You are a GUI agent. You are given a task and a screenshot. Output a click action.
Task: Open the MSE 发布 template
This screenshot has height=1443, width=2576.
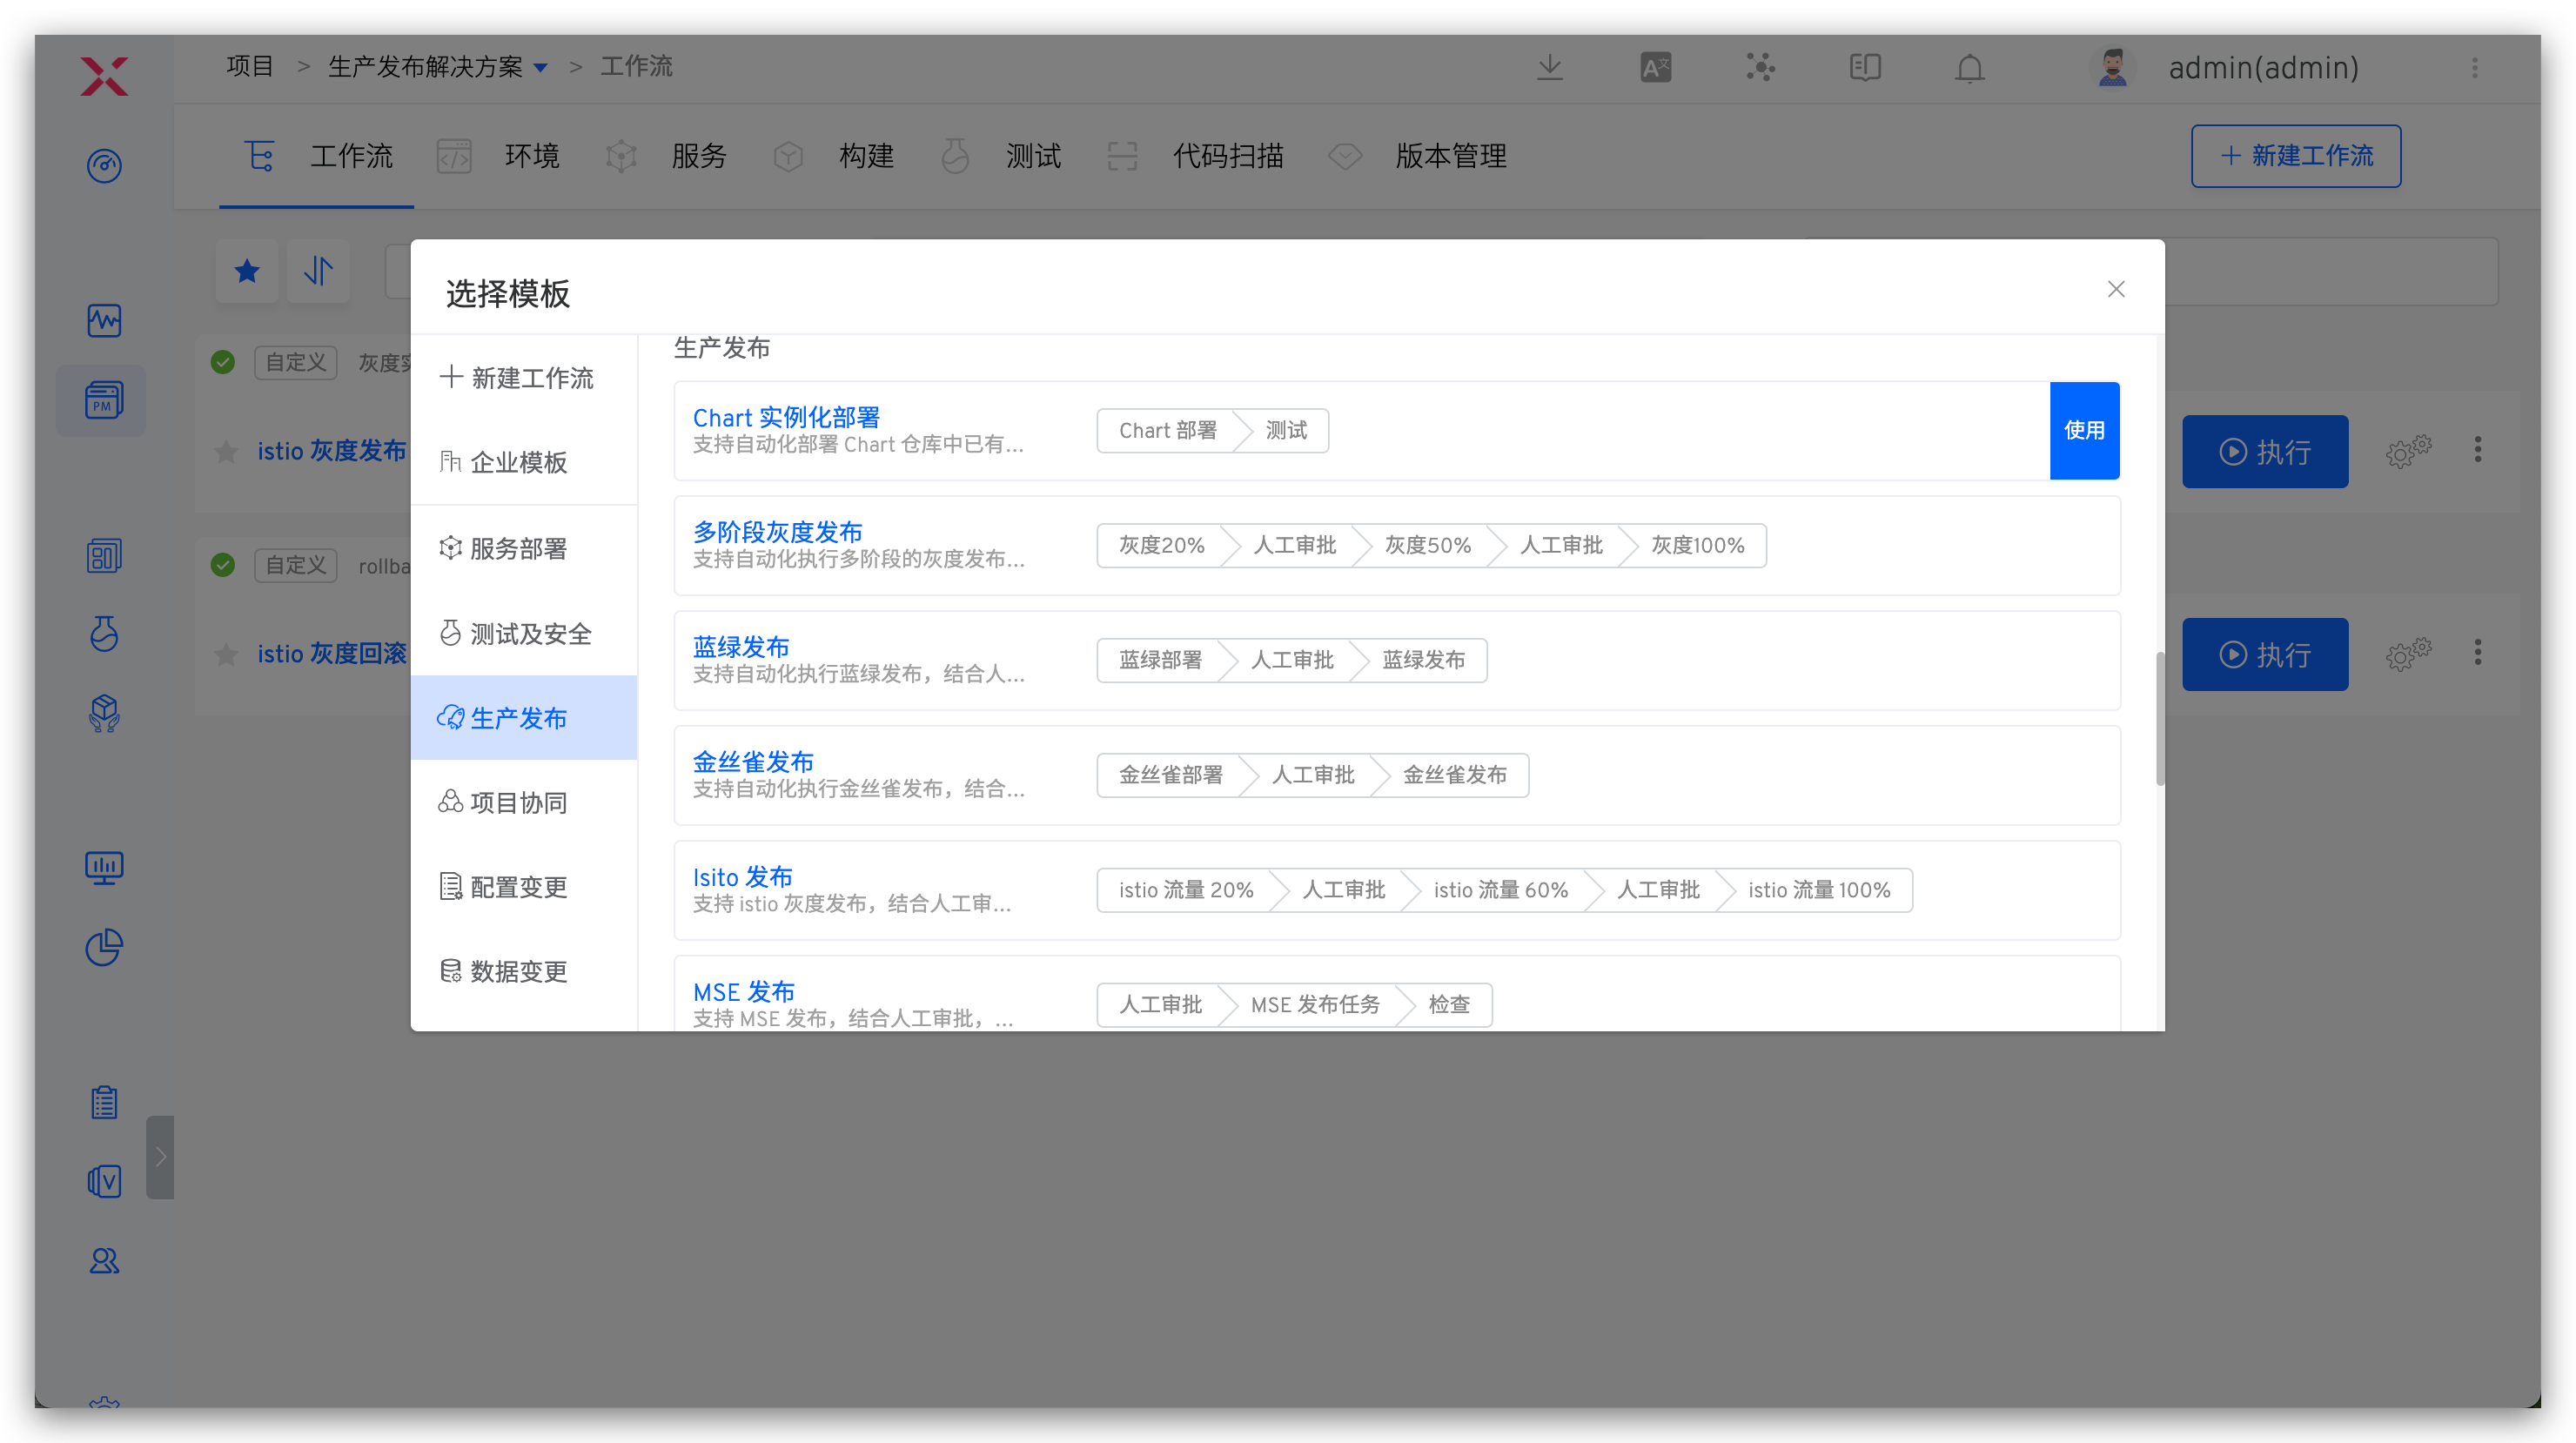pyautogui.click(x=744, y=992)
